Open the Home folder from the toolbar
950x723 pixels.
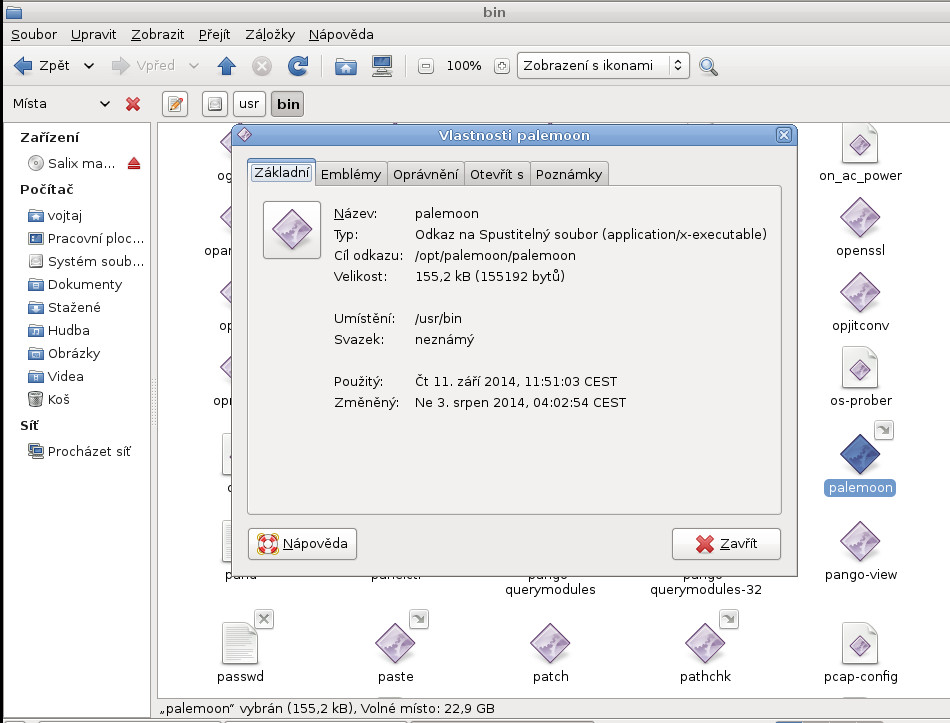point(345,66)
